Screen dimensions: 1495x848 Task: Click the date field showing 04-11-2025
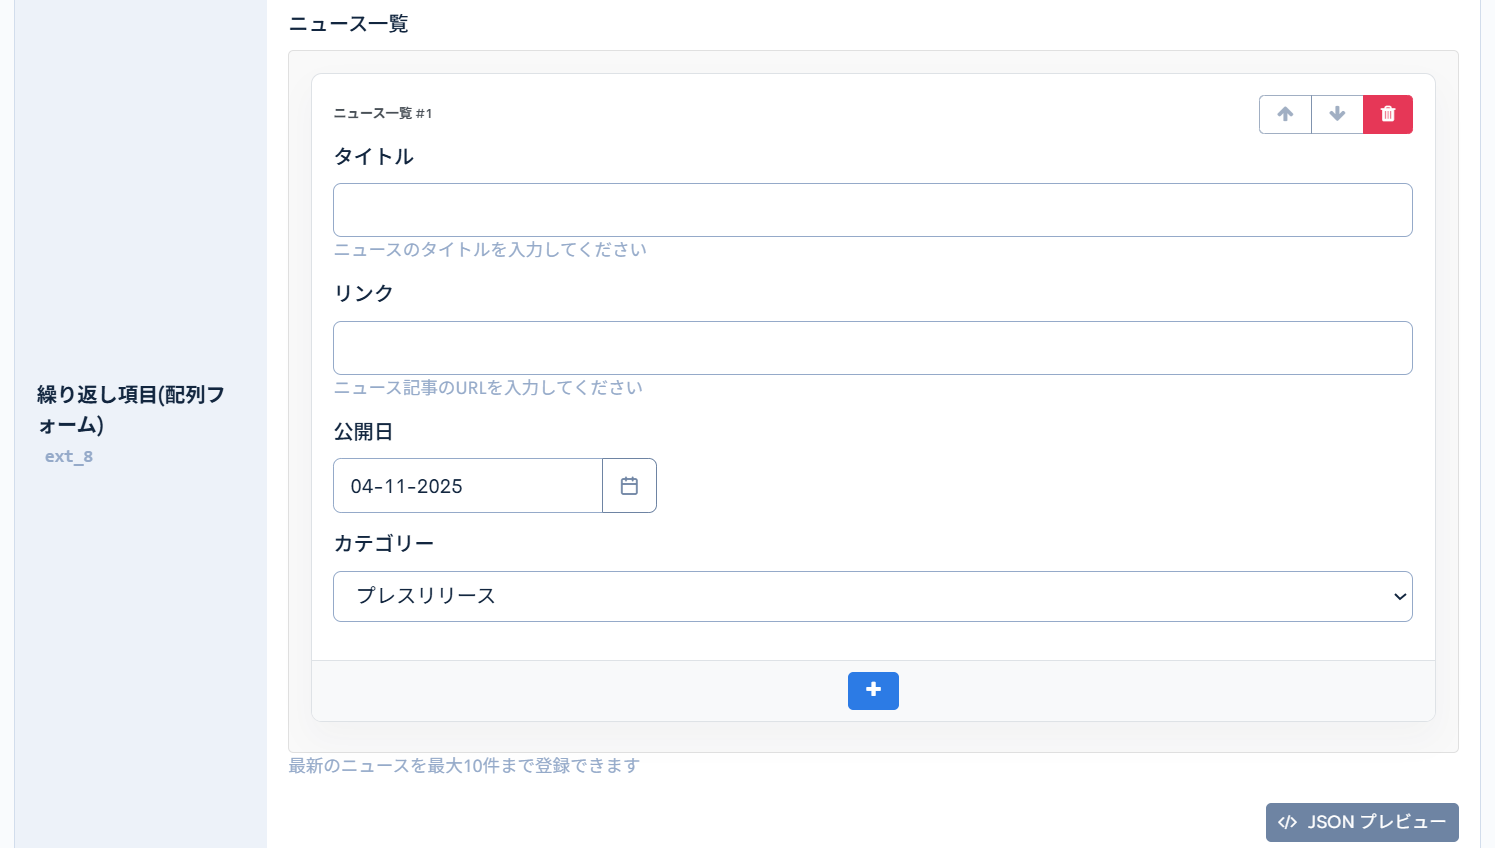(467, 485)
